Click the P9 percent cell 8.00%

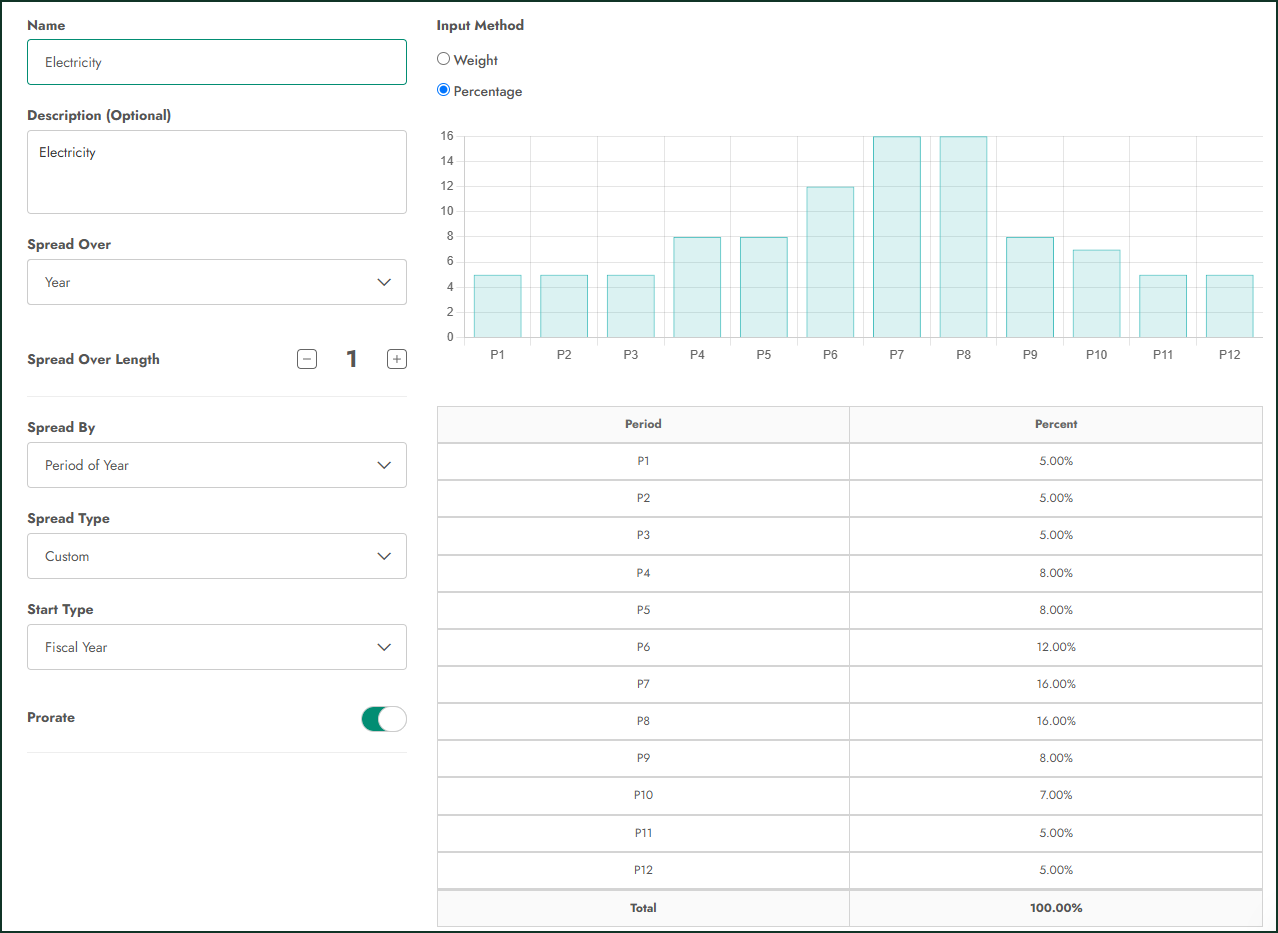[x=1056, y=758]
